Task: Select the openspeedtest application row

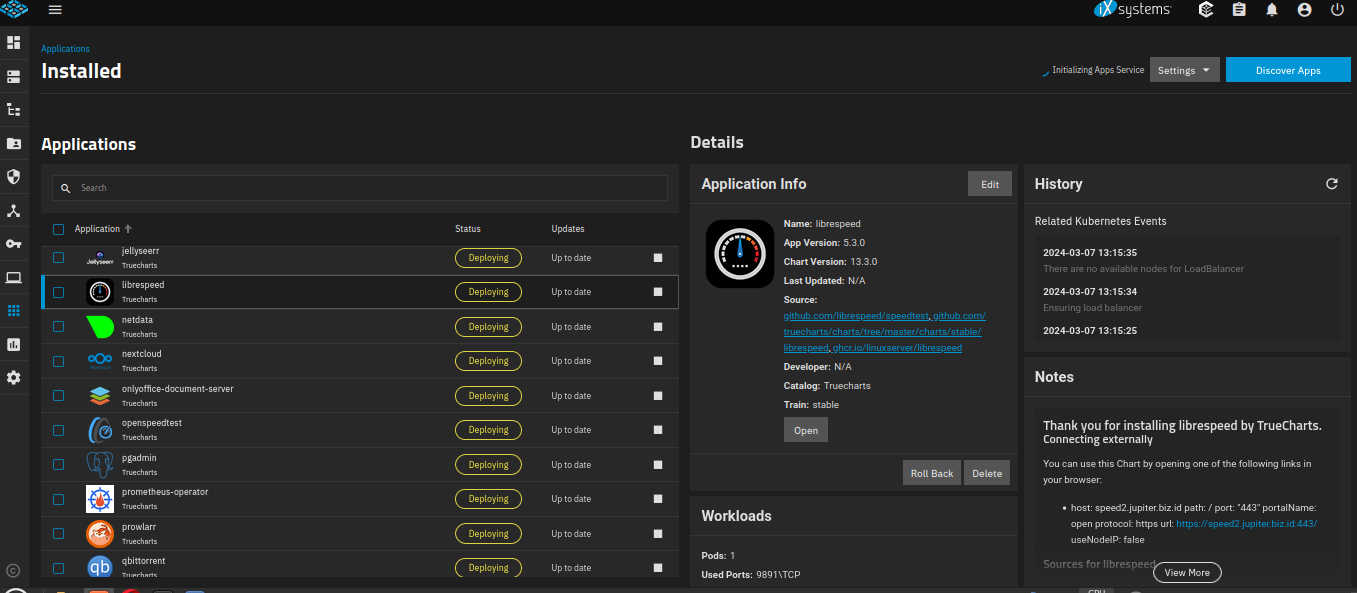Action: click(x=360, y=430)
